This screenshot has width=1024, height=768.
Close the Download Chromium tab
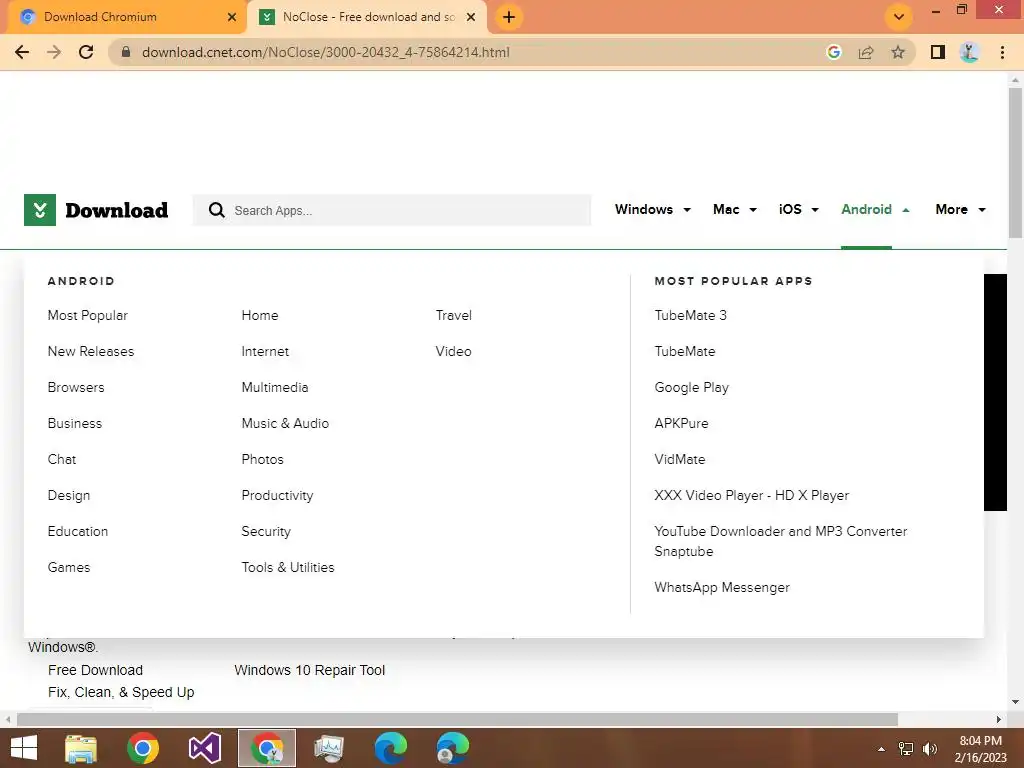[231, 17]
